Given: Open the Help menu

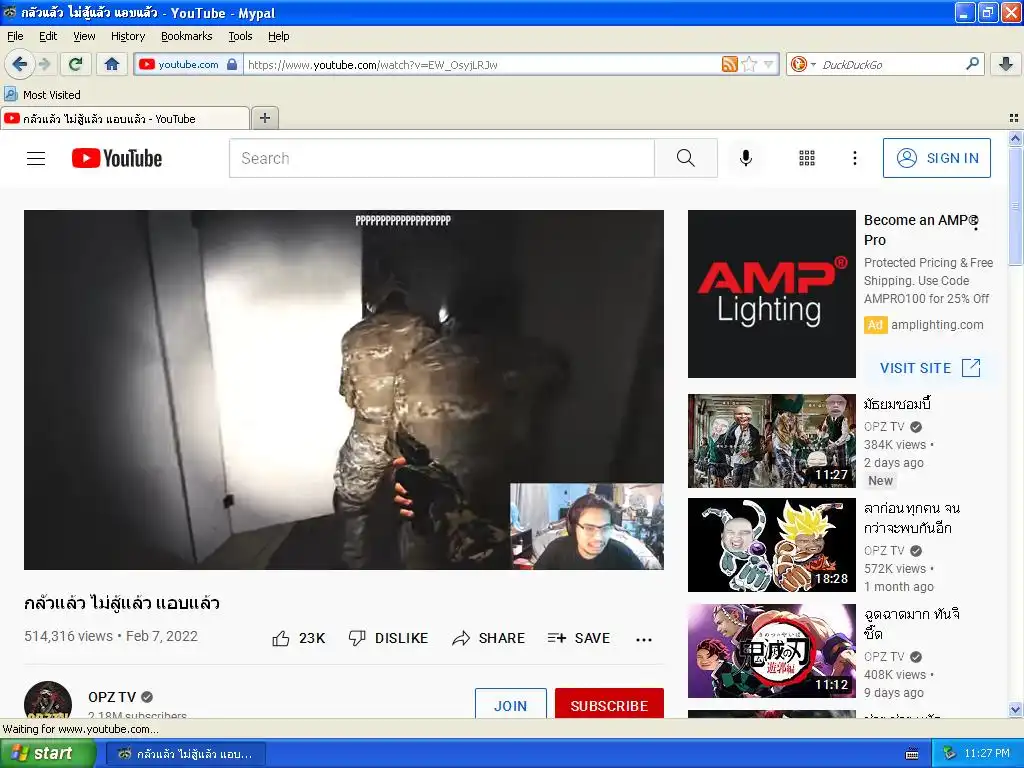Looking at the screenshot, I should click(278, 36).
